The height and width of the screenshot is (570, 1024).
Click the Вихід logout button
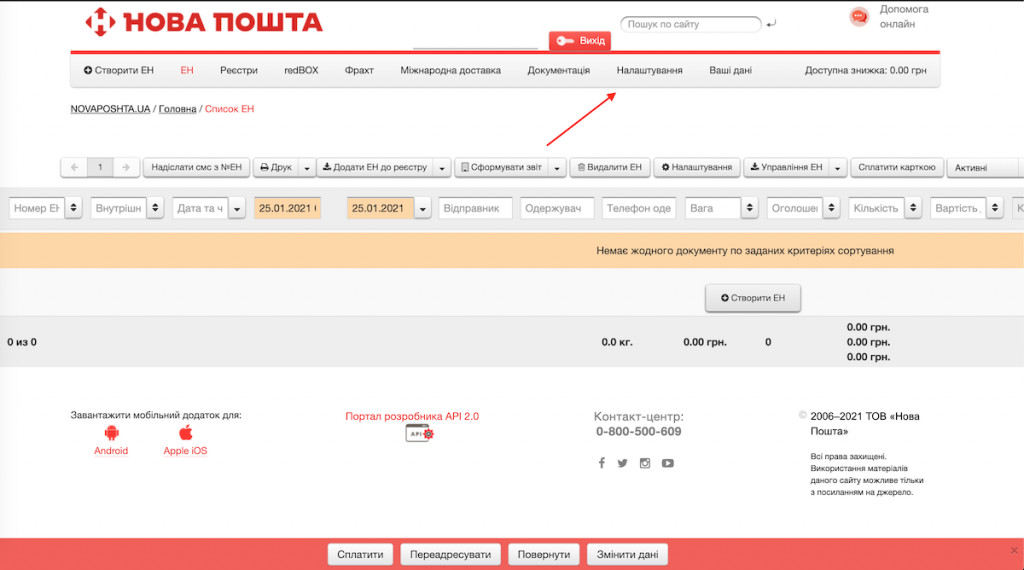point(580,41)
